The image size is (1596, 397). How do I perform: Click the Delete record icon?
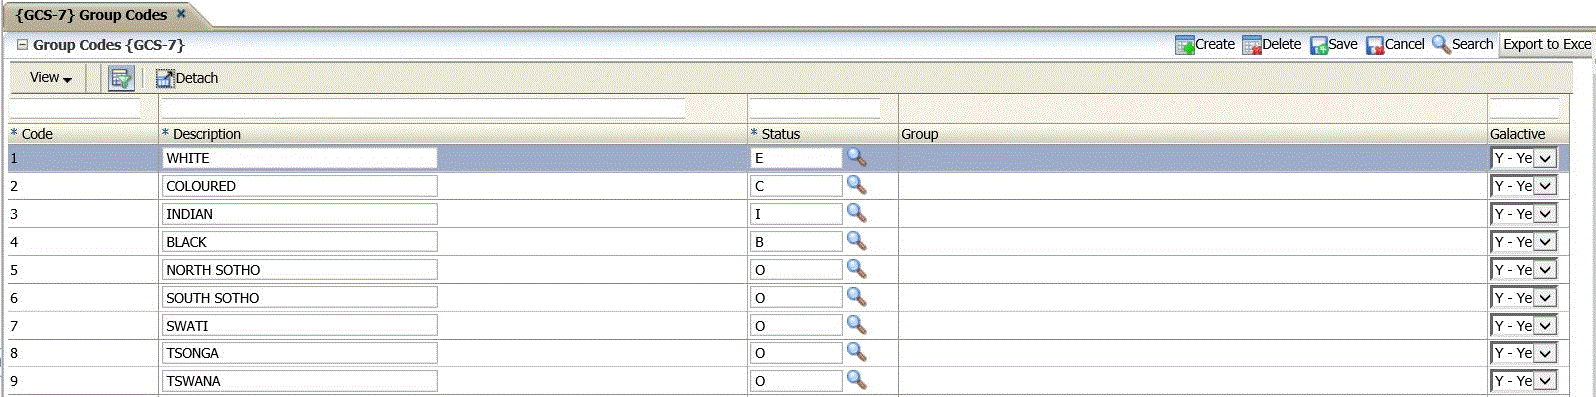click(1251, 45)
